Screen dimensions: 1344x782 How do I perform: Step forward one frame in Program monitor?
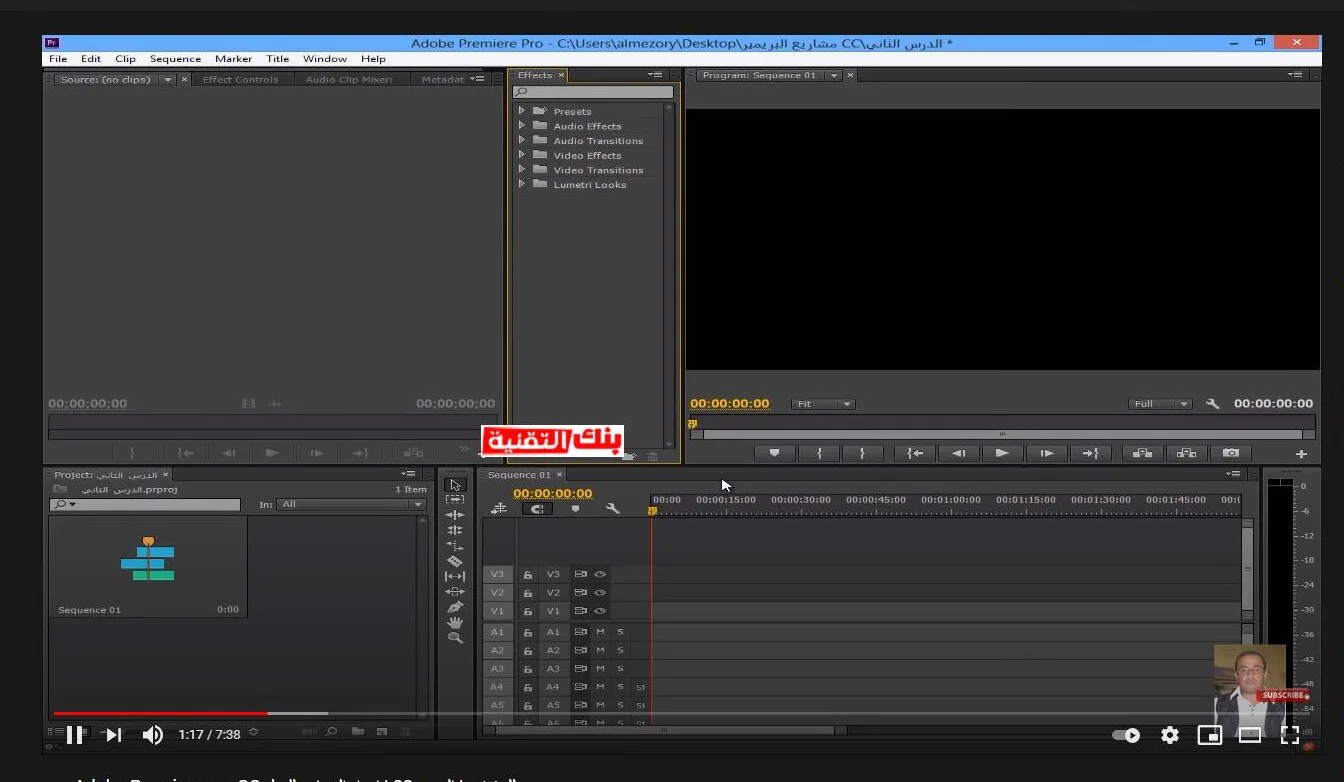pos(1046,453)
